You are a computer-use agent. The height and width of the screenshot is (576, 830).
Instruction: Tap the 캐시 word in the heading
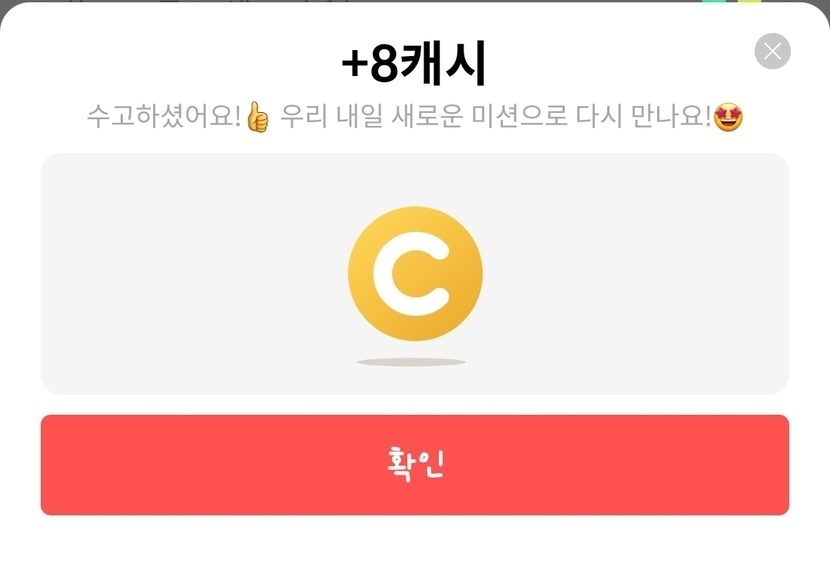443,64
